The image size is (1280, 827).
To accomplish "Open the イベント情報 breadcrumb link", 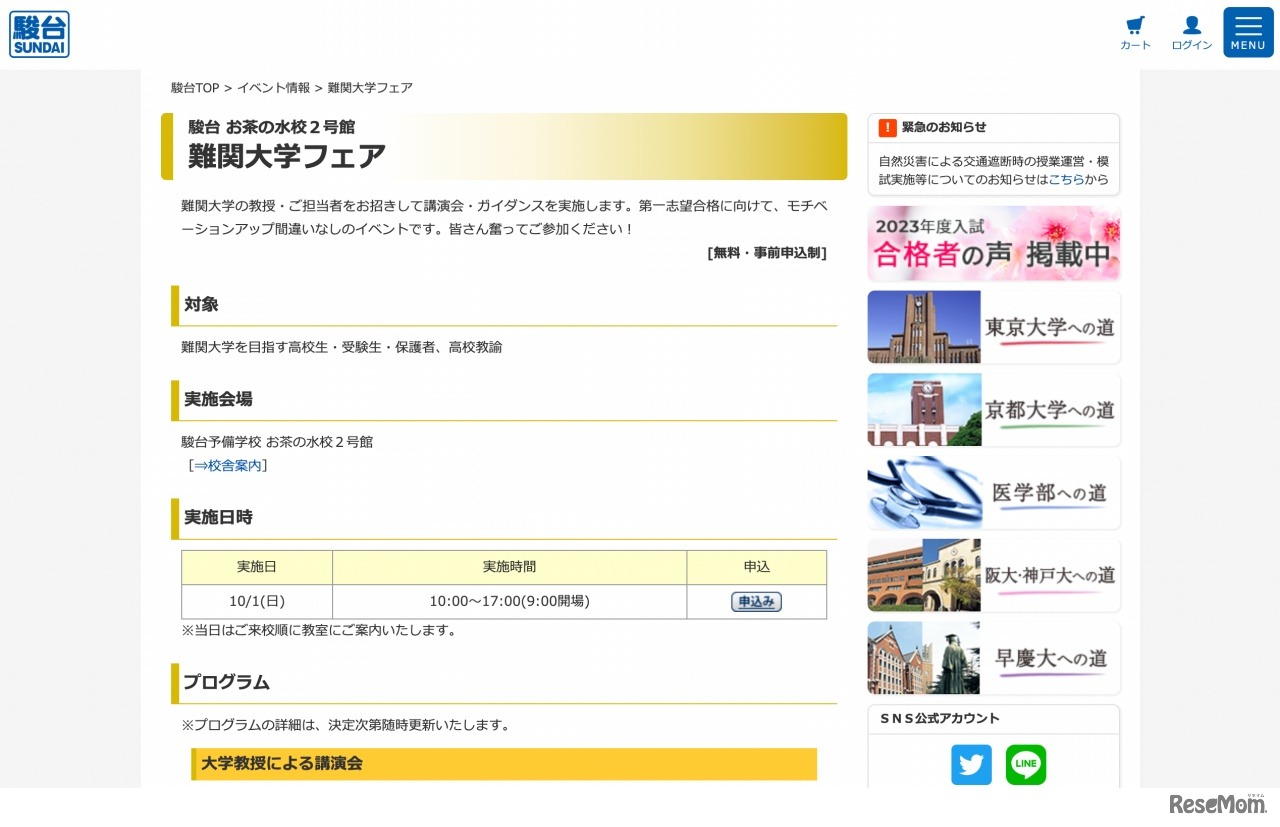I will coord(274,87).
